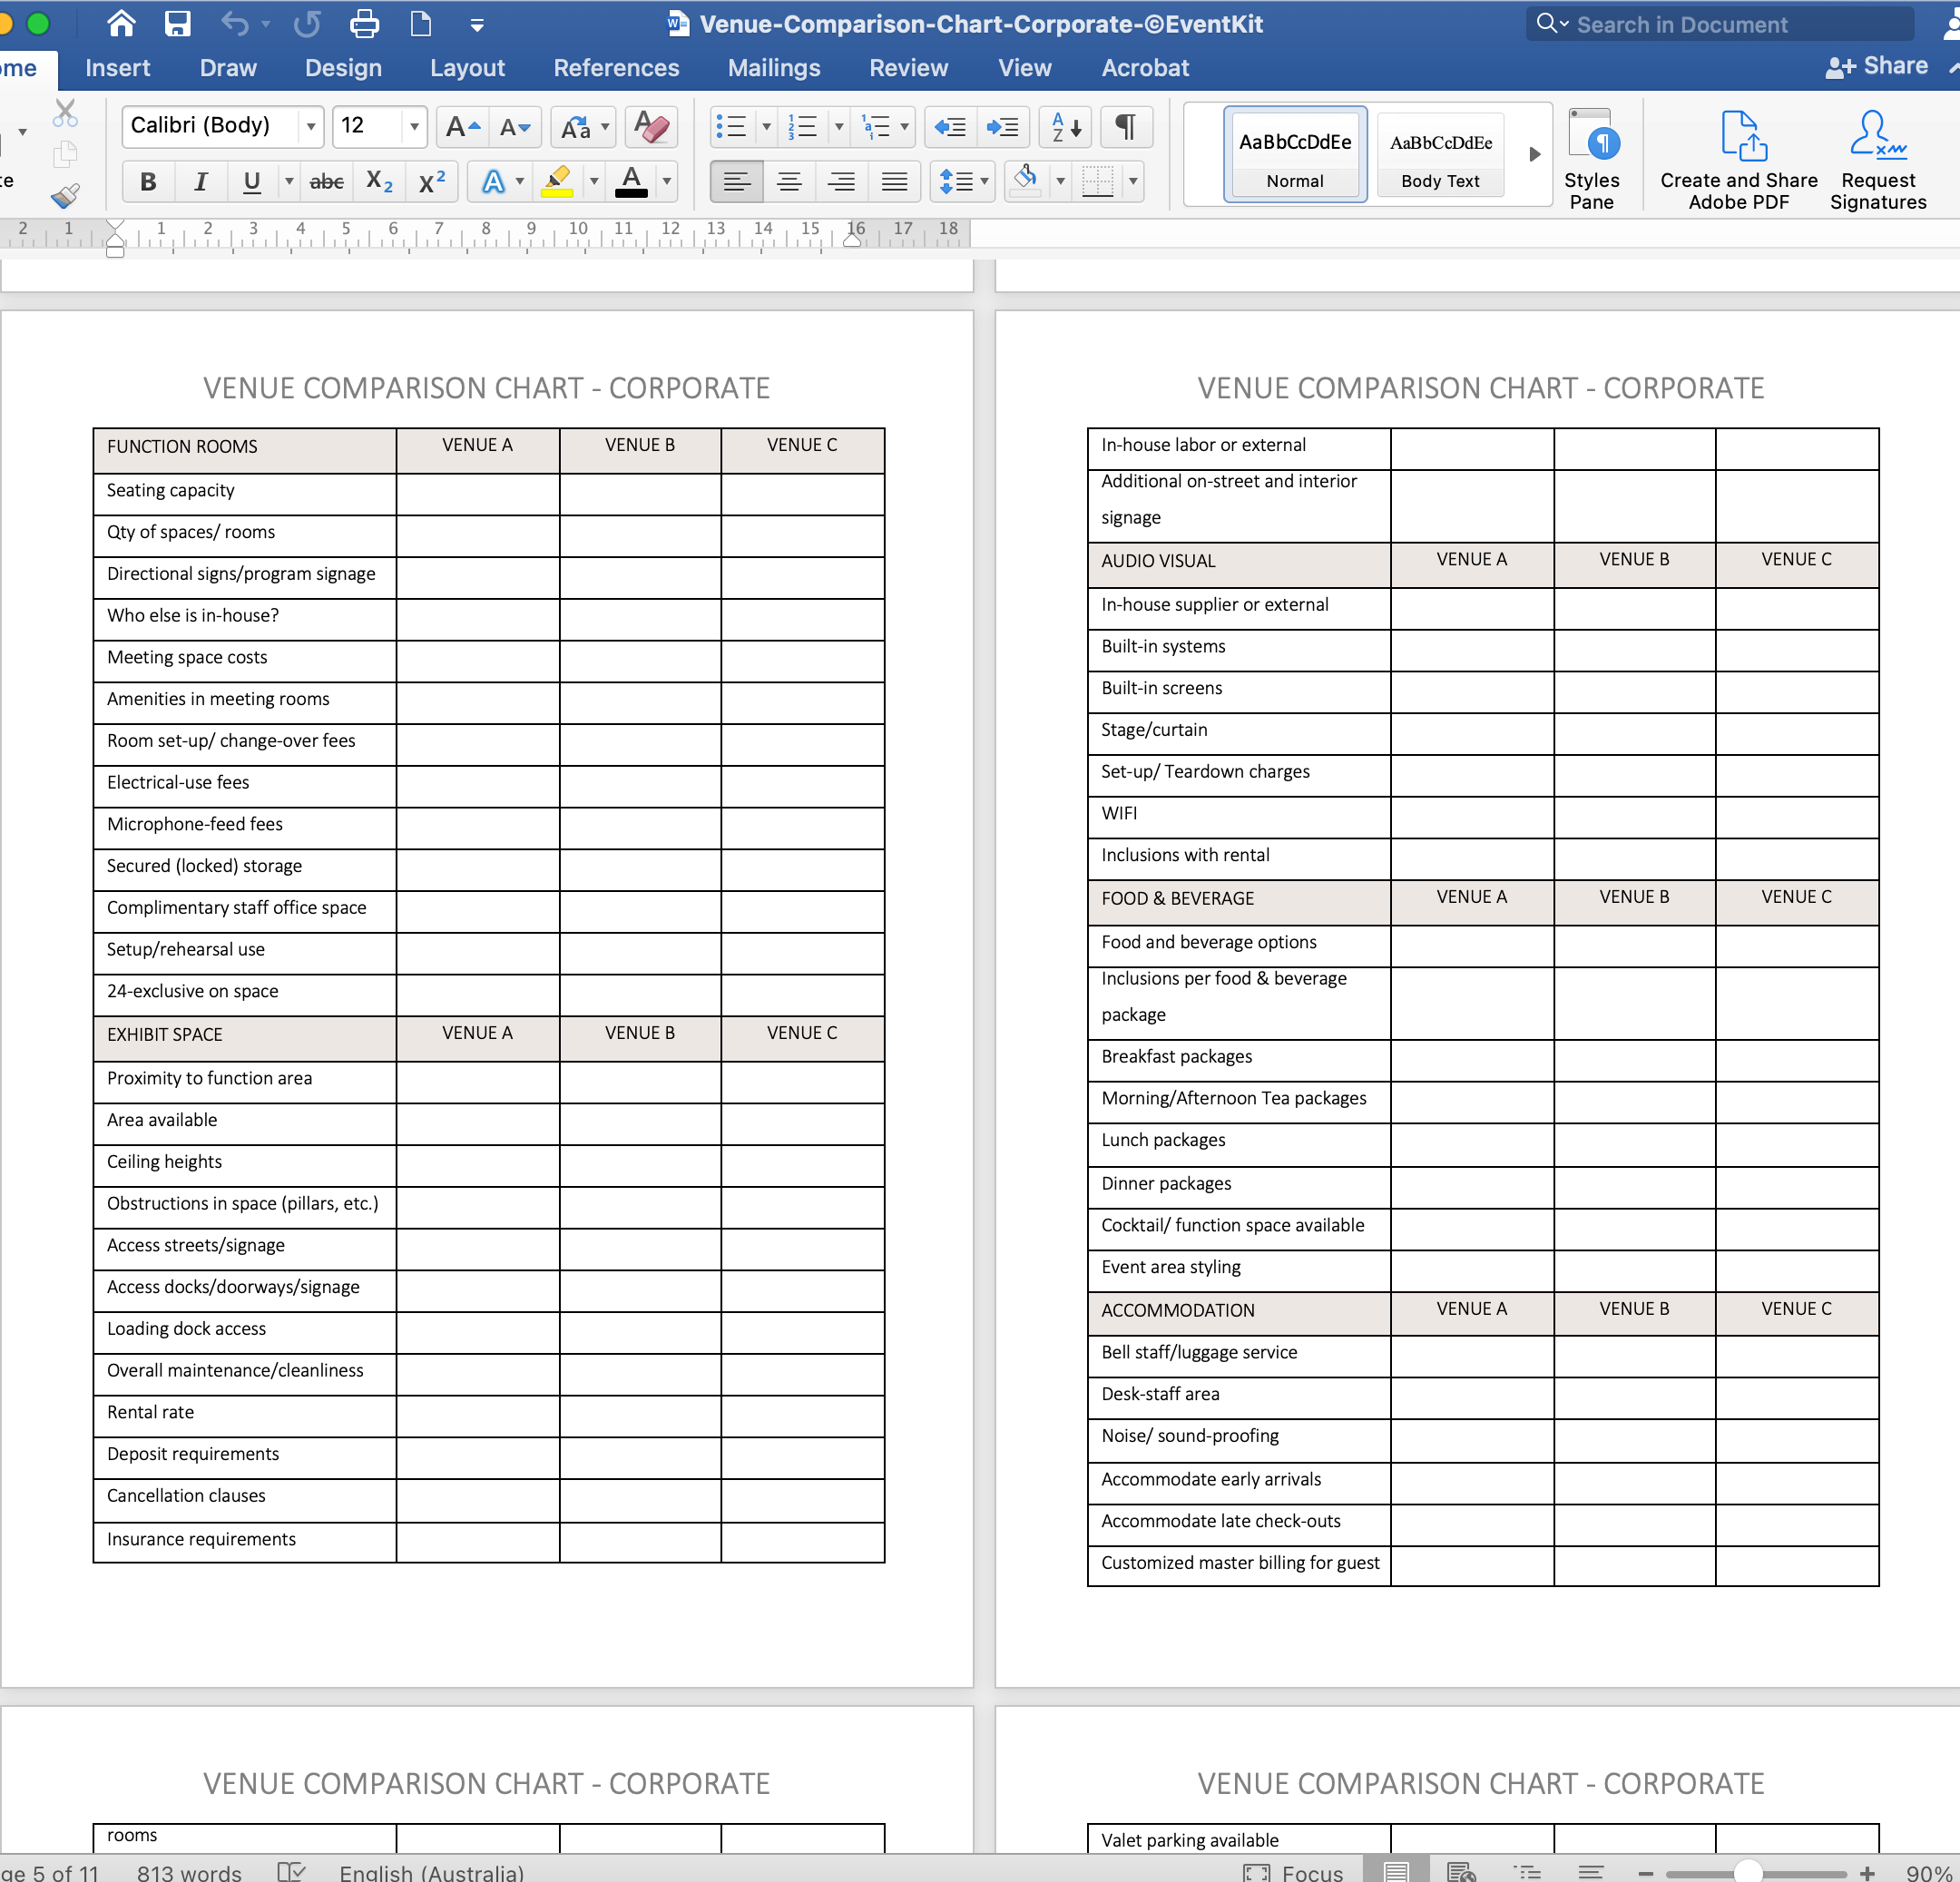This screenshot has height=1882, width=1960.
Task: Click the Search in Document field
Action: (x=1720, y=24)
